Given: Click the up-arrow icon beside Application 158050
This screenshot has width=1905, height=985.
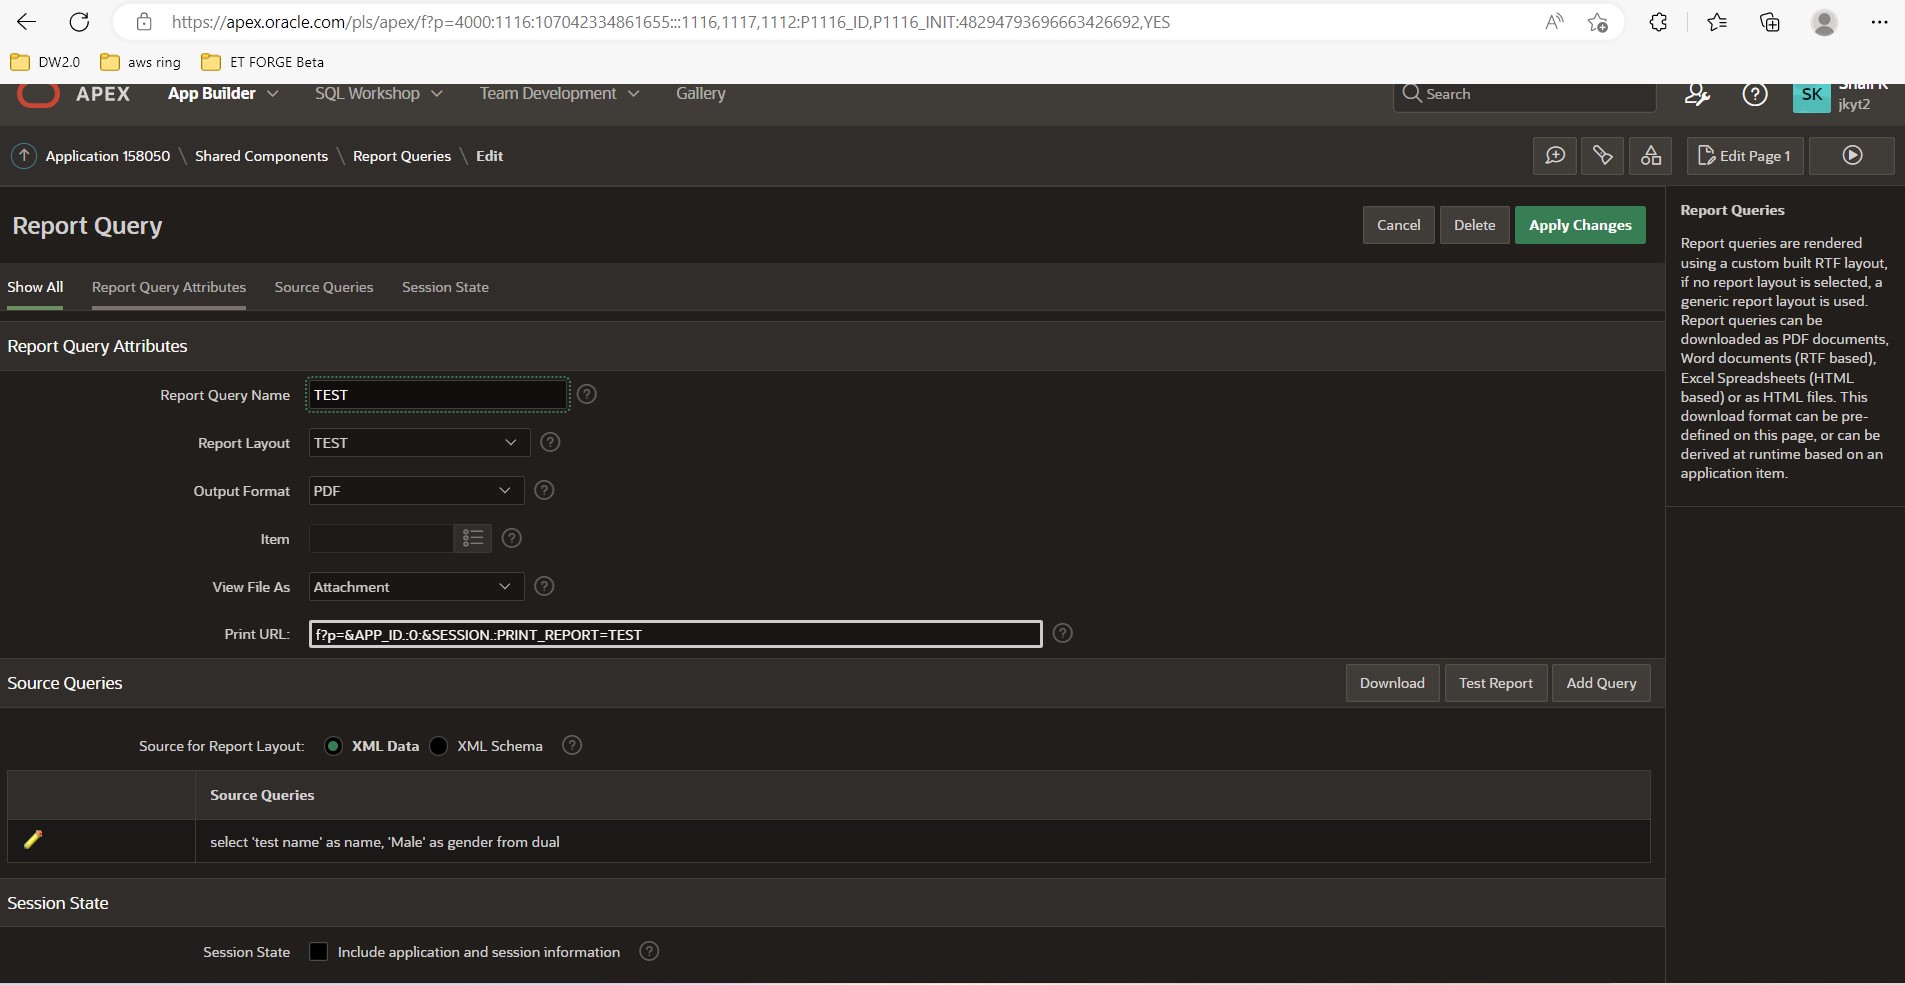Looking at the screenshot, I should (x=24, y=156).
